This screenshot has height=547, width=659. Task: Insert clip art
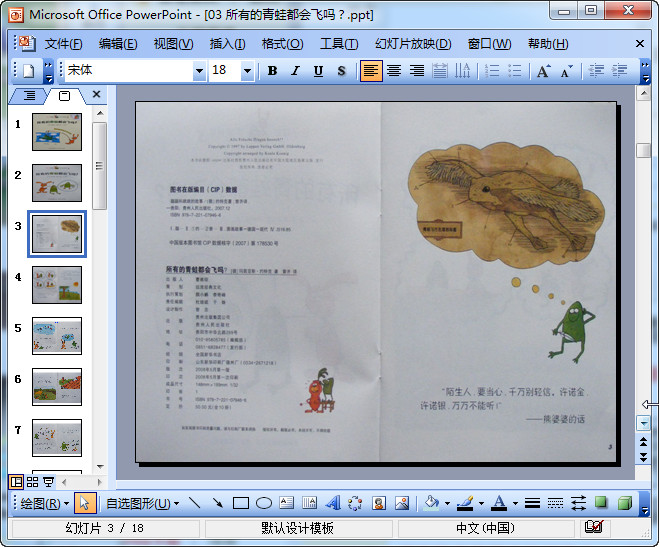tap(379, 503)
